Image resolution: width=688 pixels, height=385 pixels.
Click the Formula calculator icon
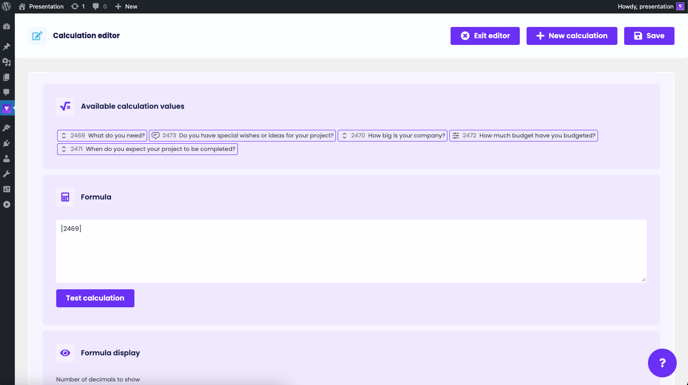[x=65, y=197]
